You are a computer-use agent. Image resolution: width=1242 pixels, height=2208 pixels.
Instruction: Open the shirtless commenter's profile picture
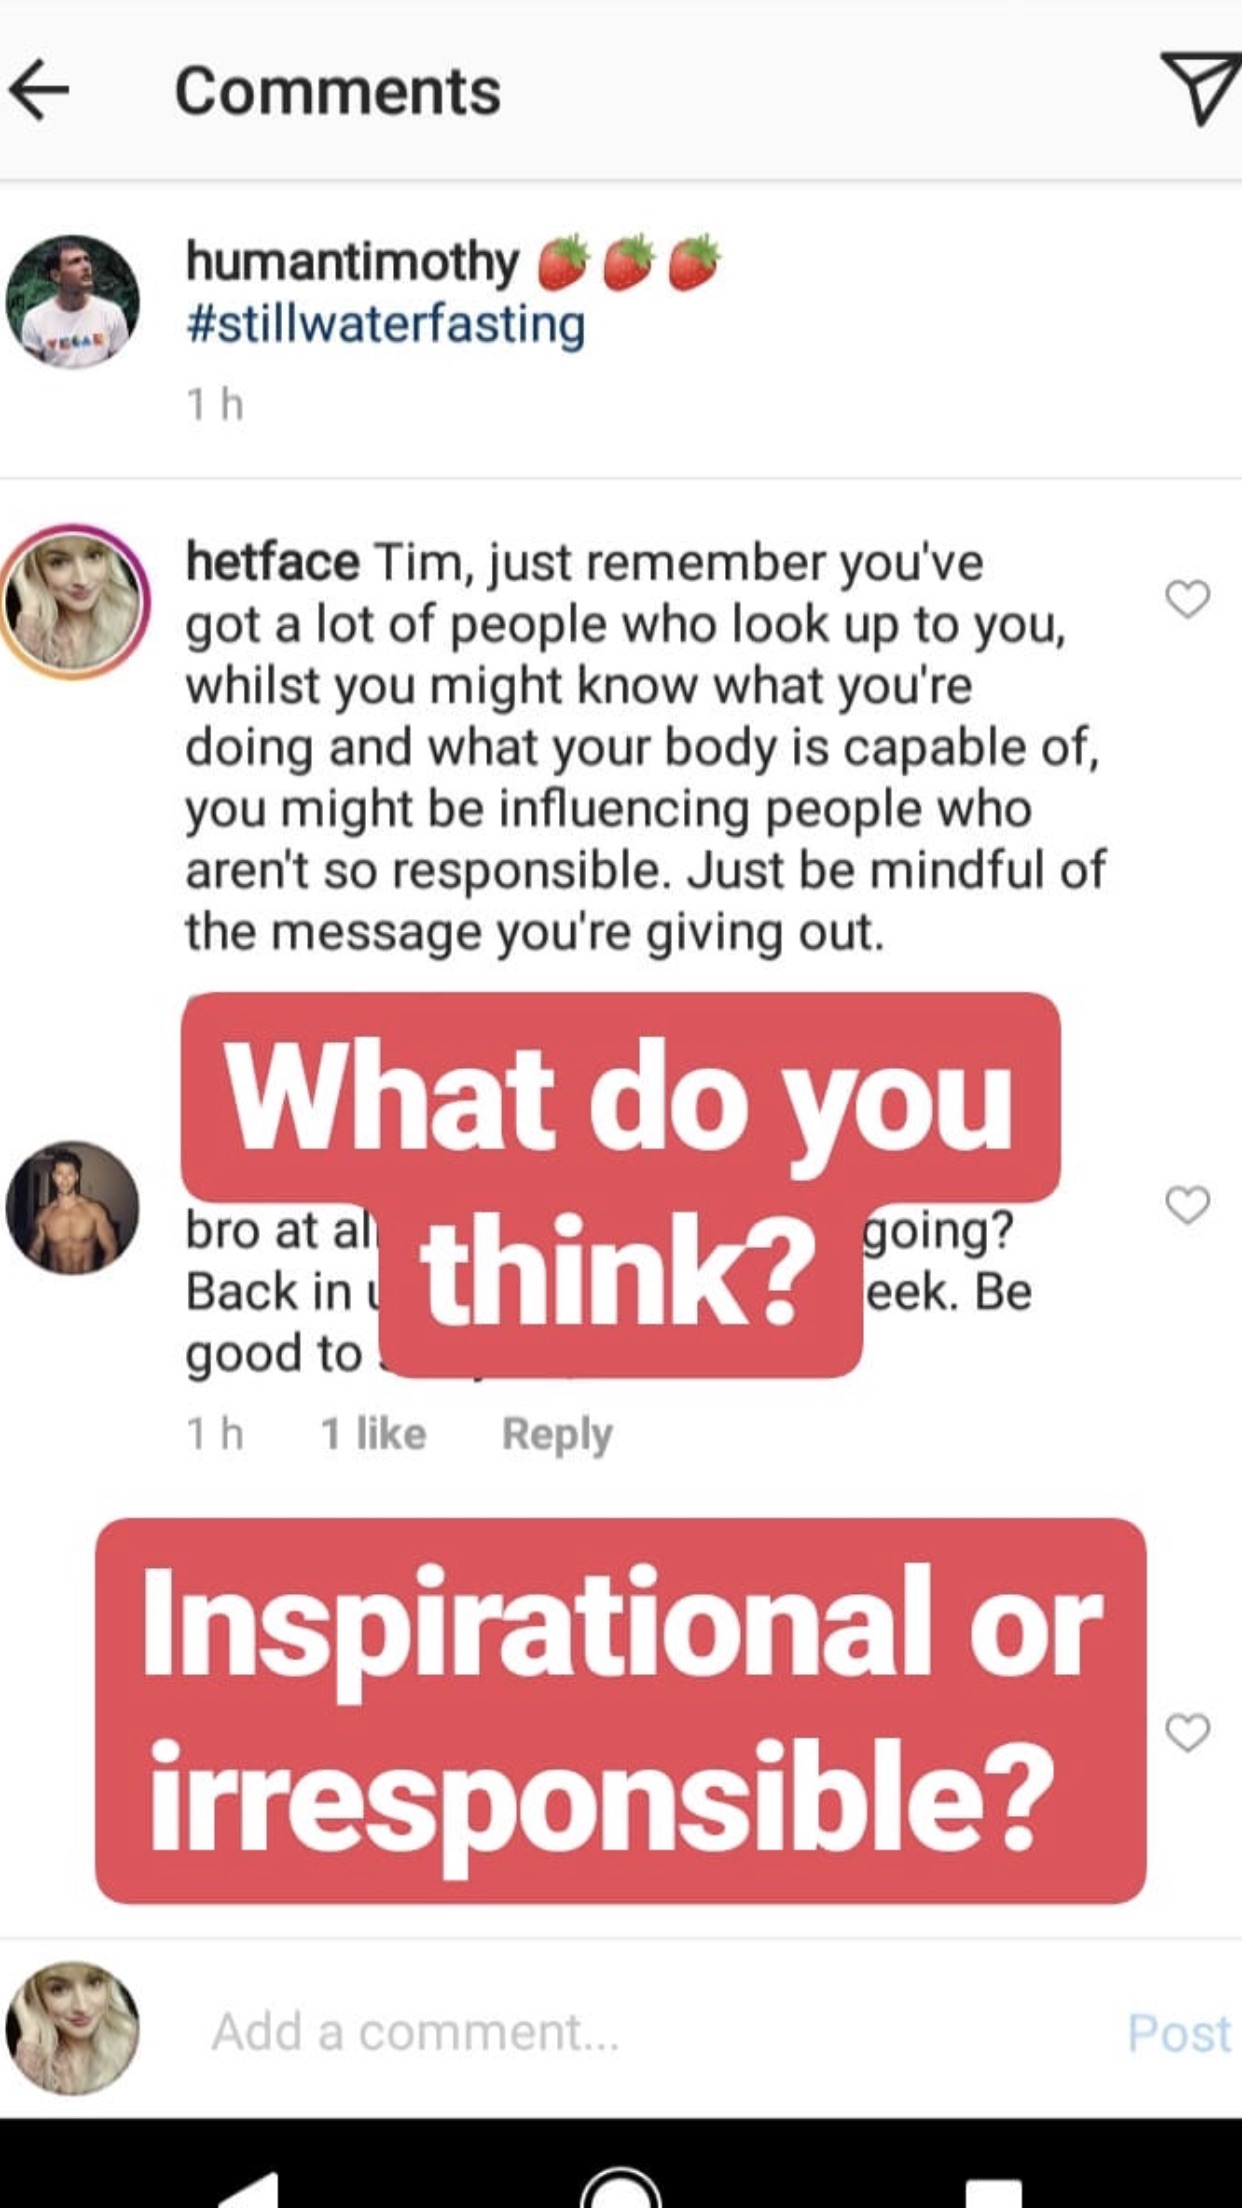(72, 1208)
